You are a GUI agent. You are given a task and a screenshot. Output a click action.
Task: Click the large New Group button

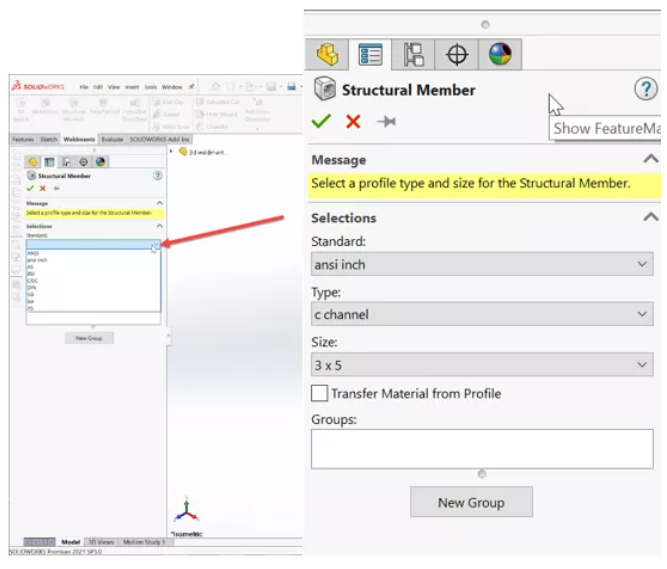pyautogui.click(x=471, y=502)
